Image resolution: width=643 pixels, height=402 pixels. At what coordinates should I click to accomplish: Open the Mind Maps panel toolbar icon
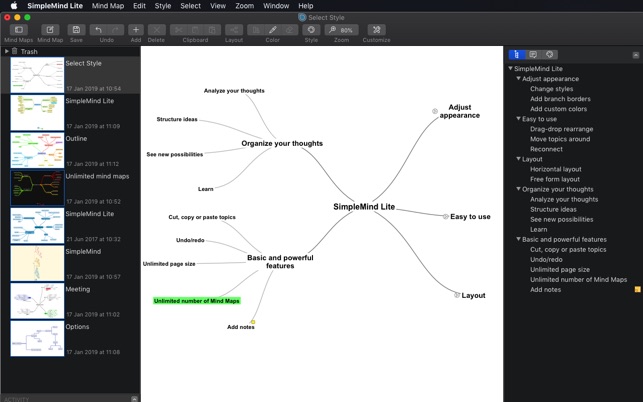tap(18, 30)
